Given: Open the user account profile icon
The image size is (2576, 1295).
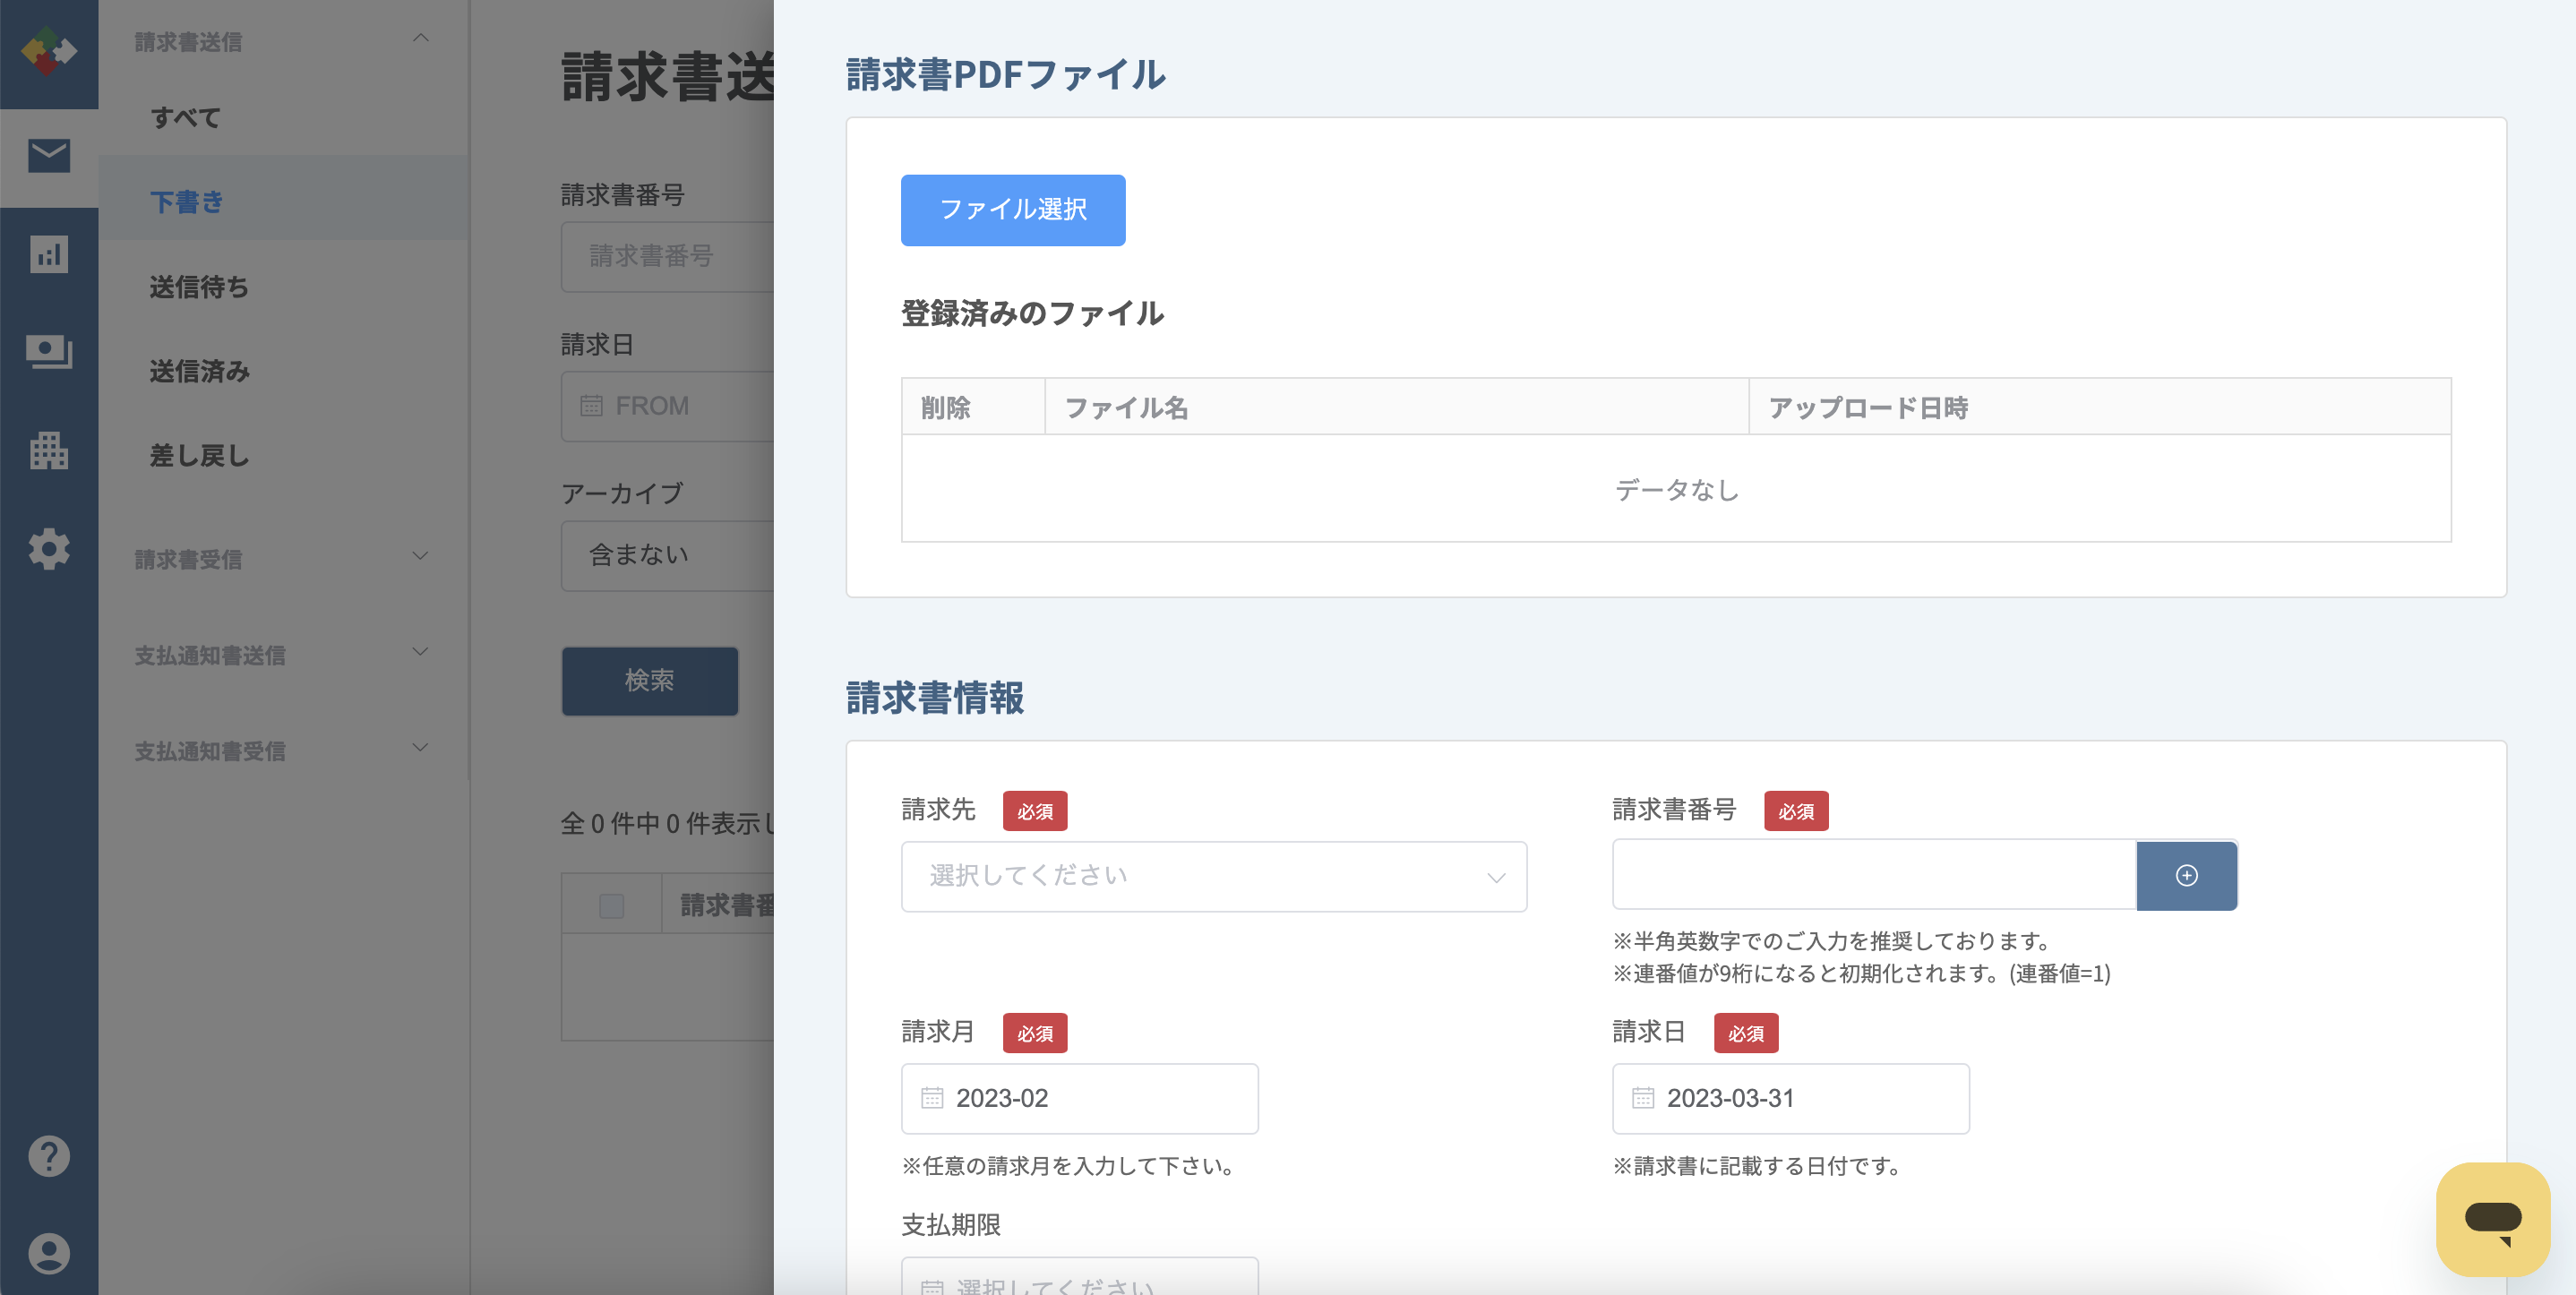Looking at the screenshot, I should 49,1253.
